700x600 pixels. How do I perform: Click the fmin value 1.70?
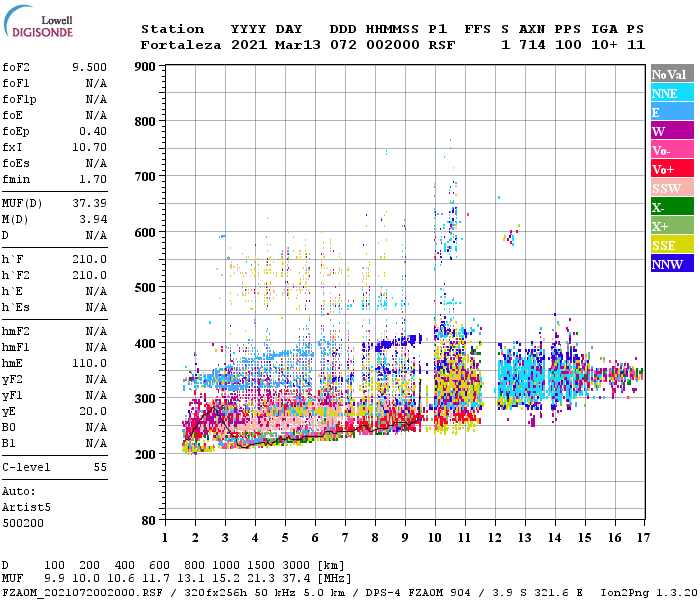[x=93, y=179]
